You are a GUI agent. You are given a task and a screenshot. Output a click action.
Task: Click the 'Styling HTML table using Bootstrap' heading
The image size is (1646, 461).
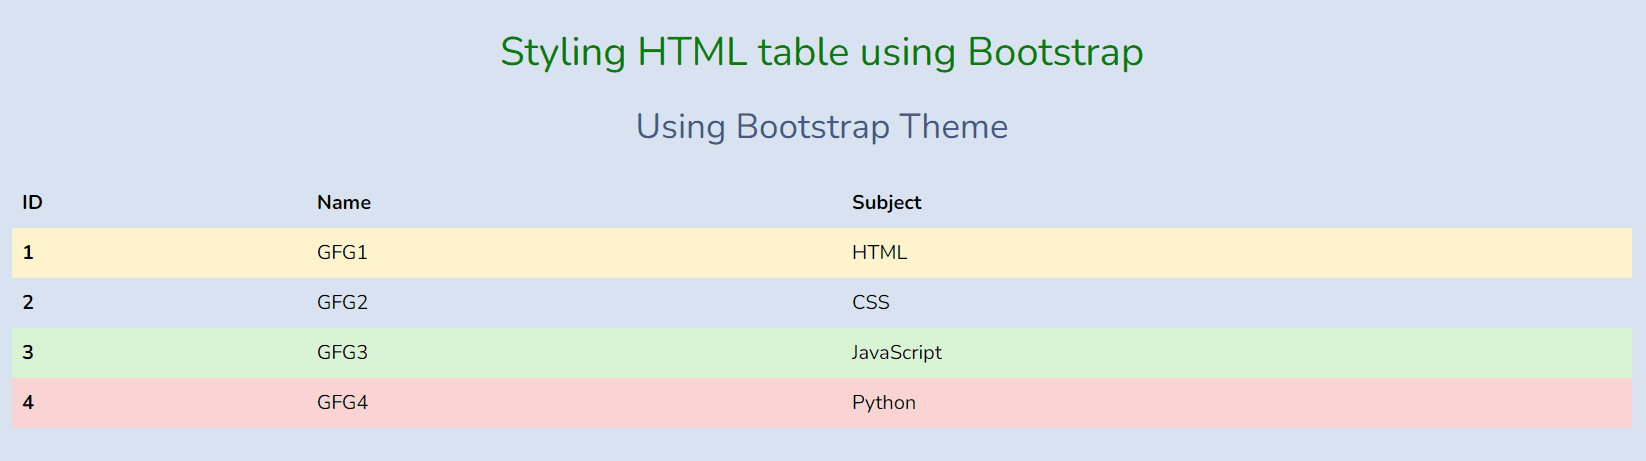(822, 52)
